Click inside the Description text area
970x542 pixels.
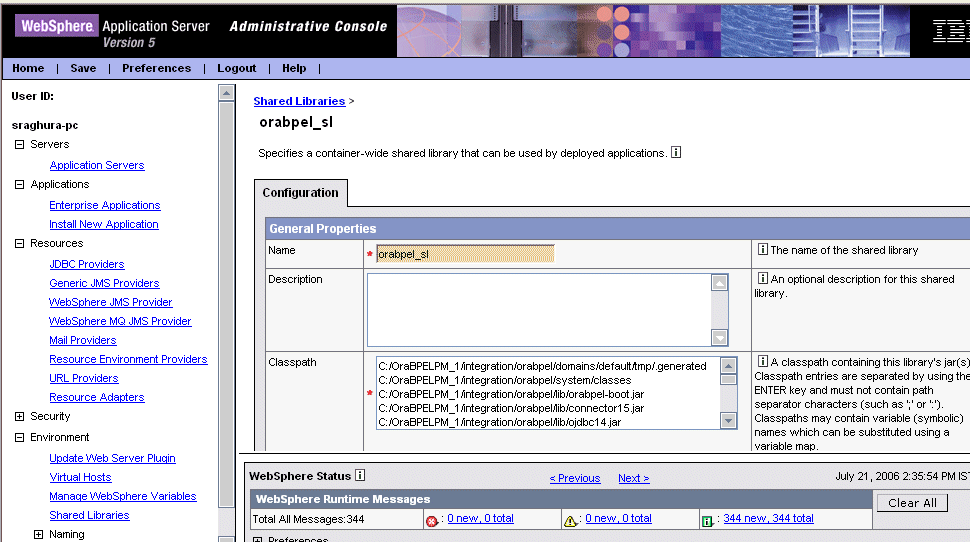[539, 310]
